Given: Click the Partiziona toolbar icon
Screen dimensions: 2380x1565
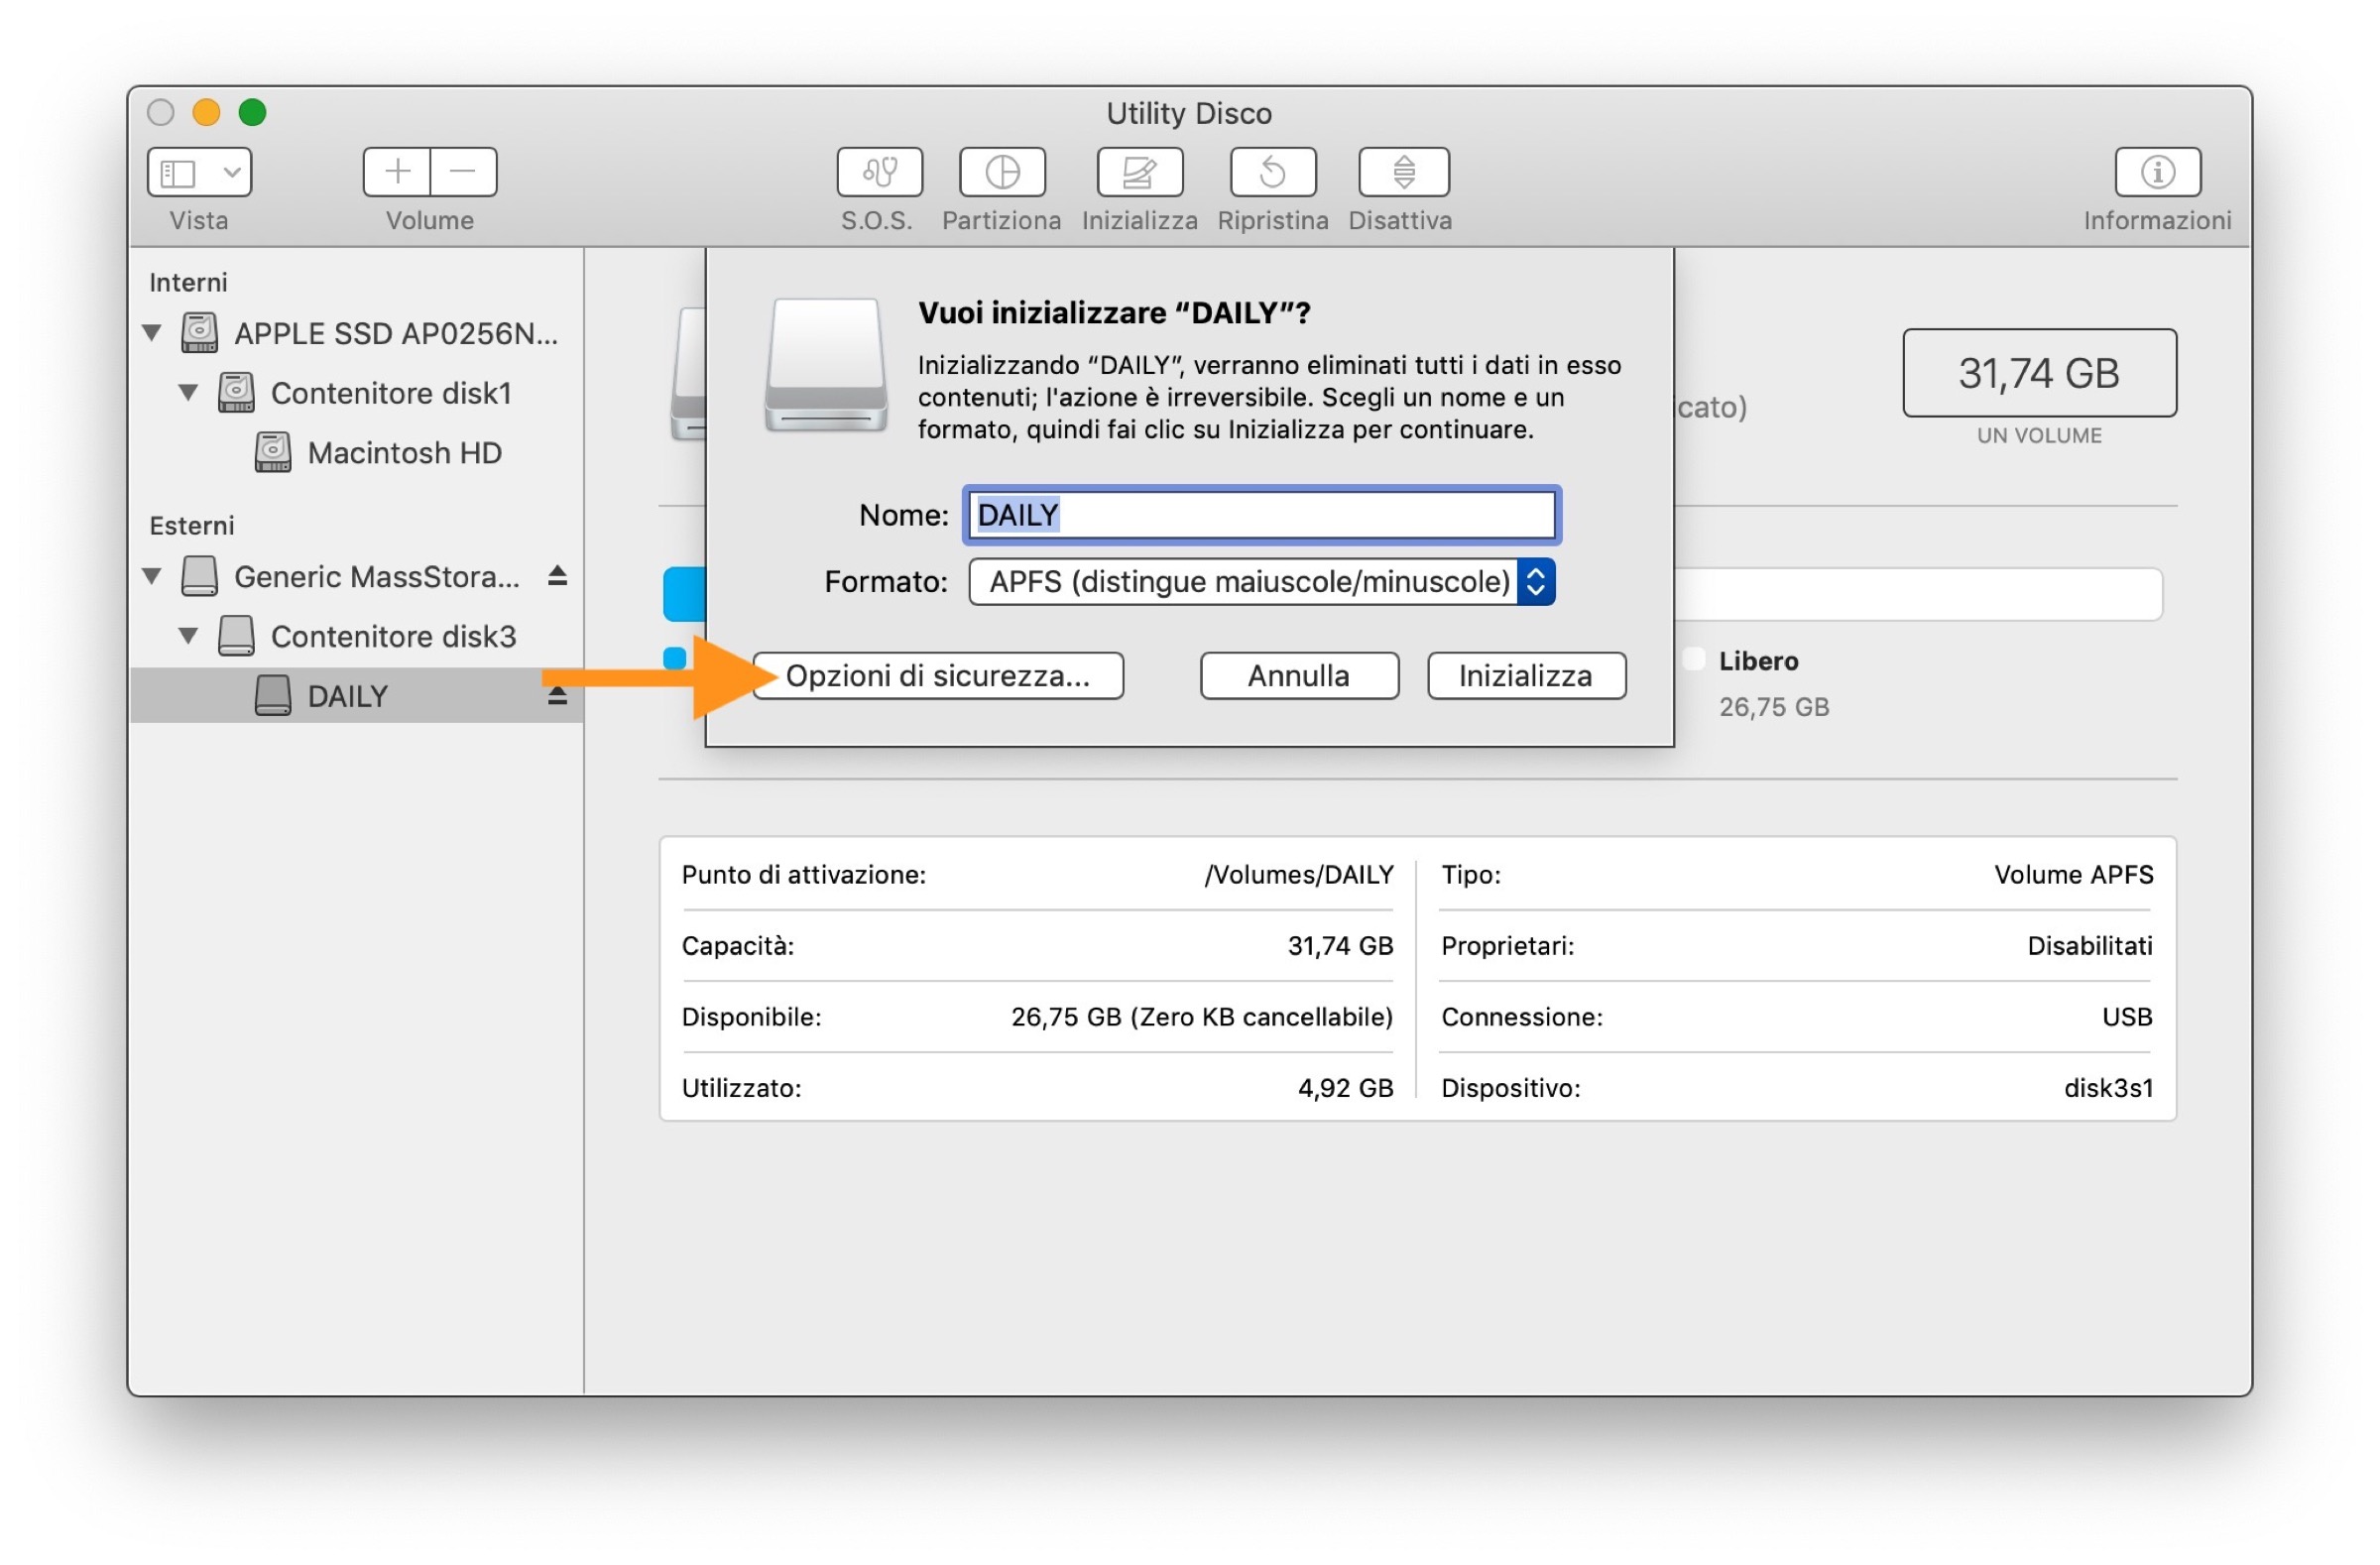Looking at the screenshot, I should coord(1002,172).
